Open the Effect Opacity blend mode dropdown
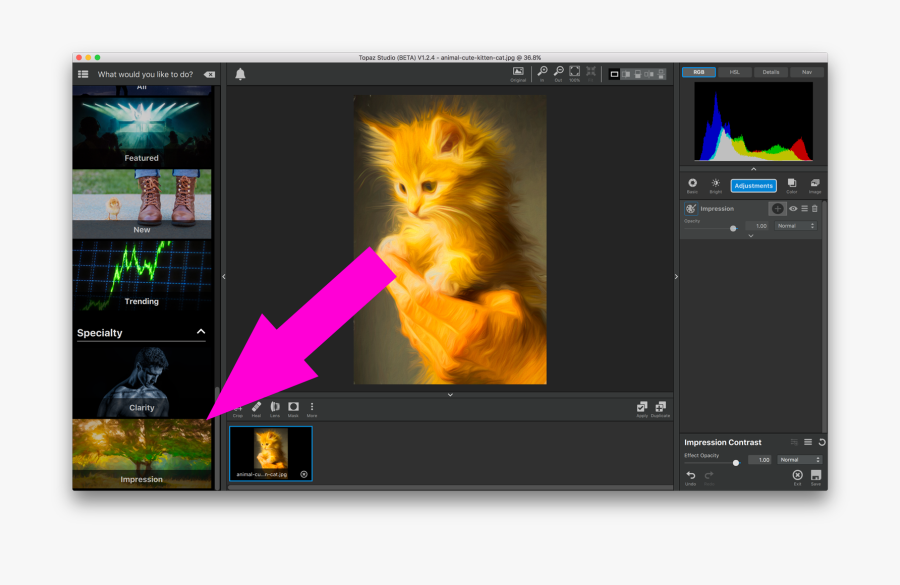The image size is (900, 585). click(800, 459)
